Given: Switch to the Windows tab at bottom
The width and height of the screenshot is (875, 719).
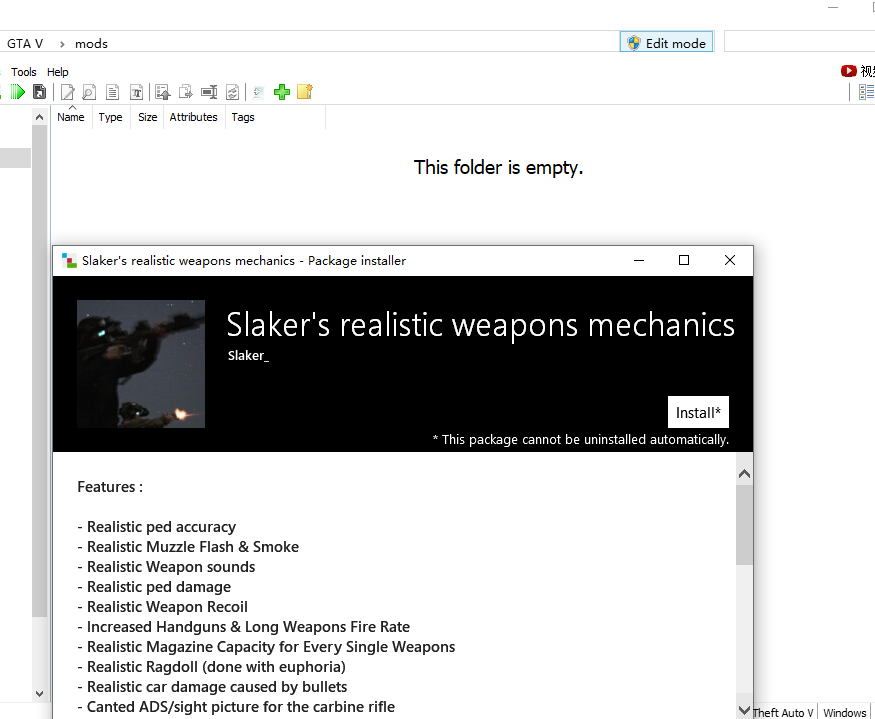Looking at the screenshot, I should click(844, 713).
